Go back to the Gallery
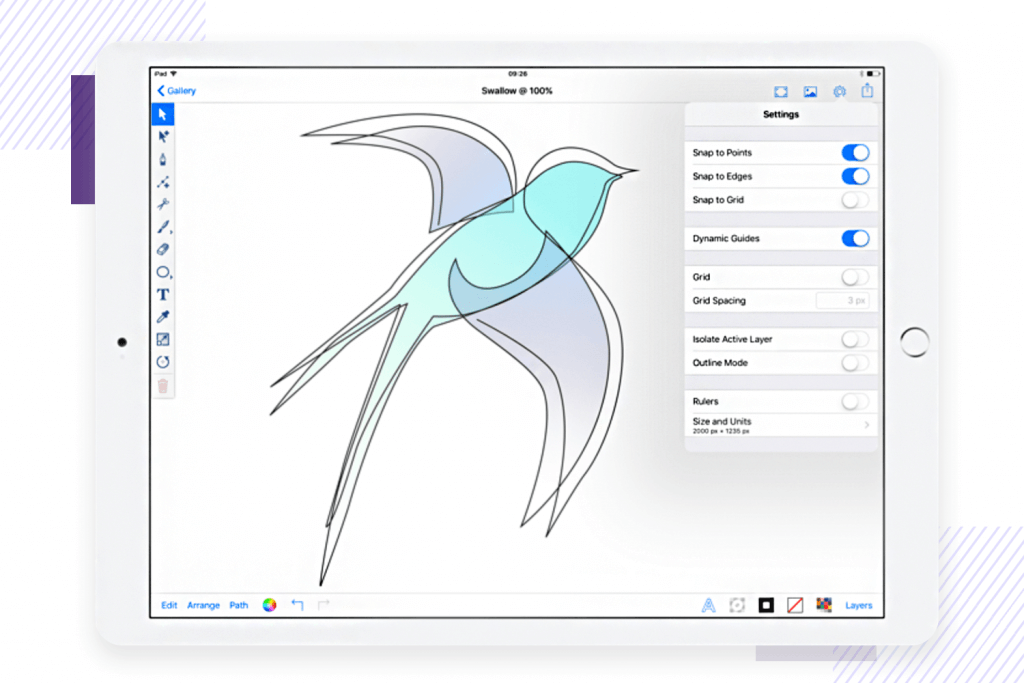The image size is (1024, 683). [x=177, y=91]
